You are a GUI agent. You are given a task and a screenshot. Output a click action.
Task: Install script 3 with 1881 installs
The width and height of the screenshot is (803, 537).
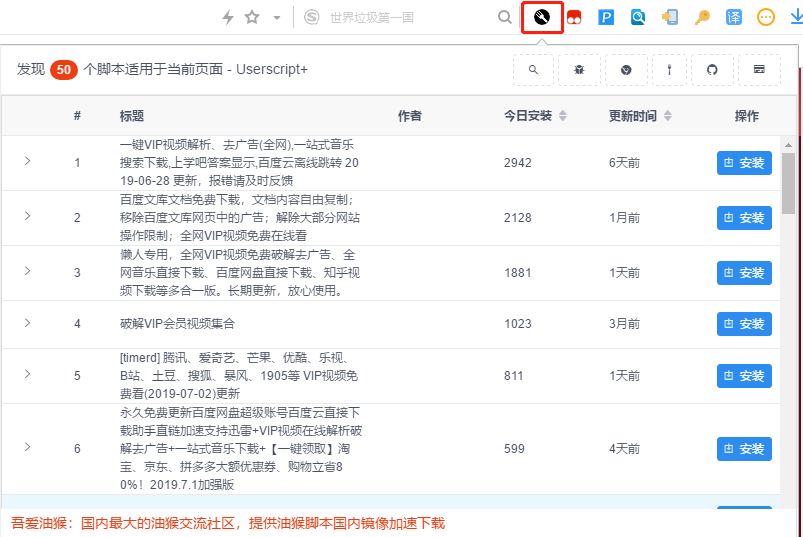point(744,272)
